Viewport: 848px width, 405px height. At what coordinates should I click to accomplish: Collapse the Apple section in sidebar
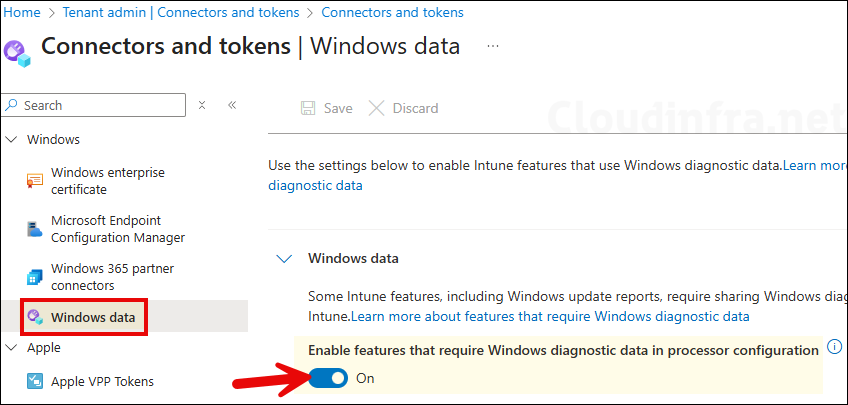coord(11,348)
